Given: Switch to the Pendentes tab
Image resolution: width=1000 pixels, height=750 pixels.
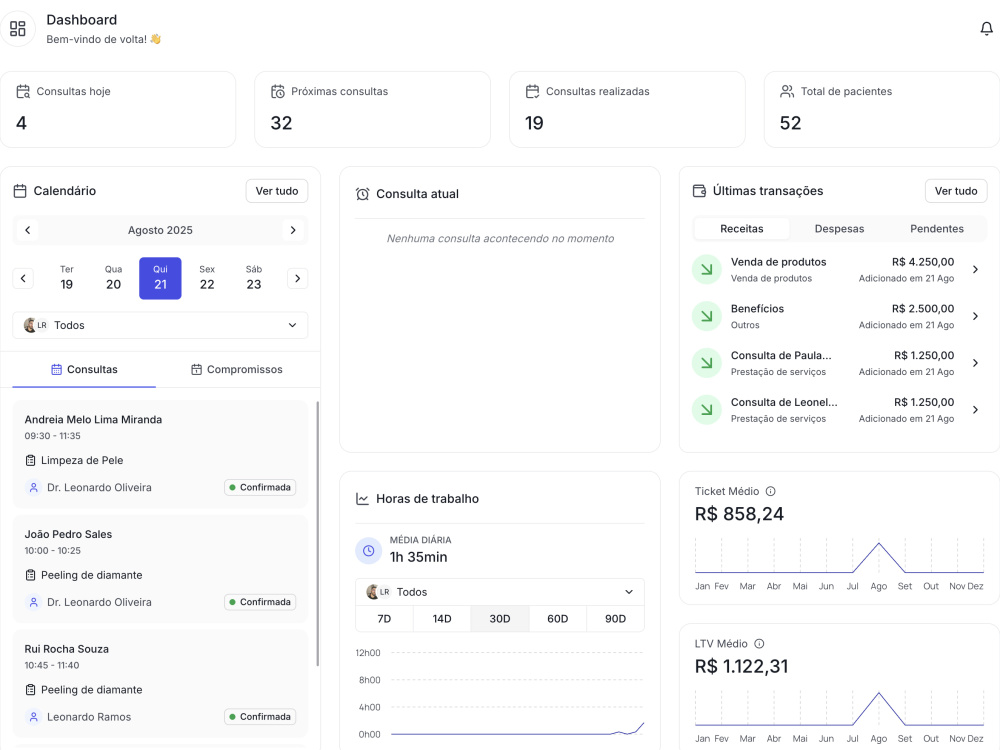Looking at the screenshot, I should click(x=937, y=228).
